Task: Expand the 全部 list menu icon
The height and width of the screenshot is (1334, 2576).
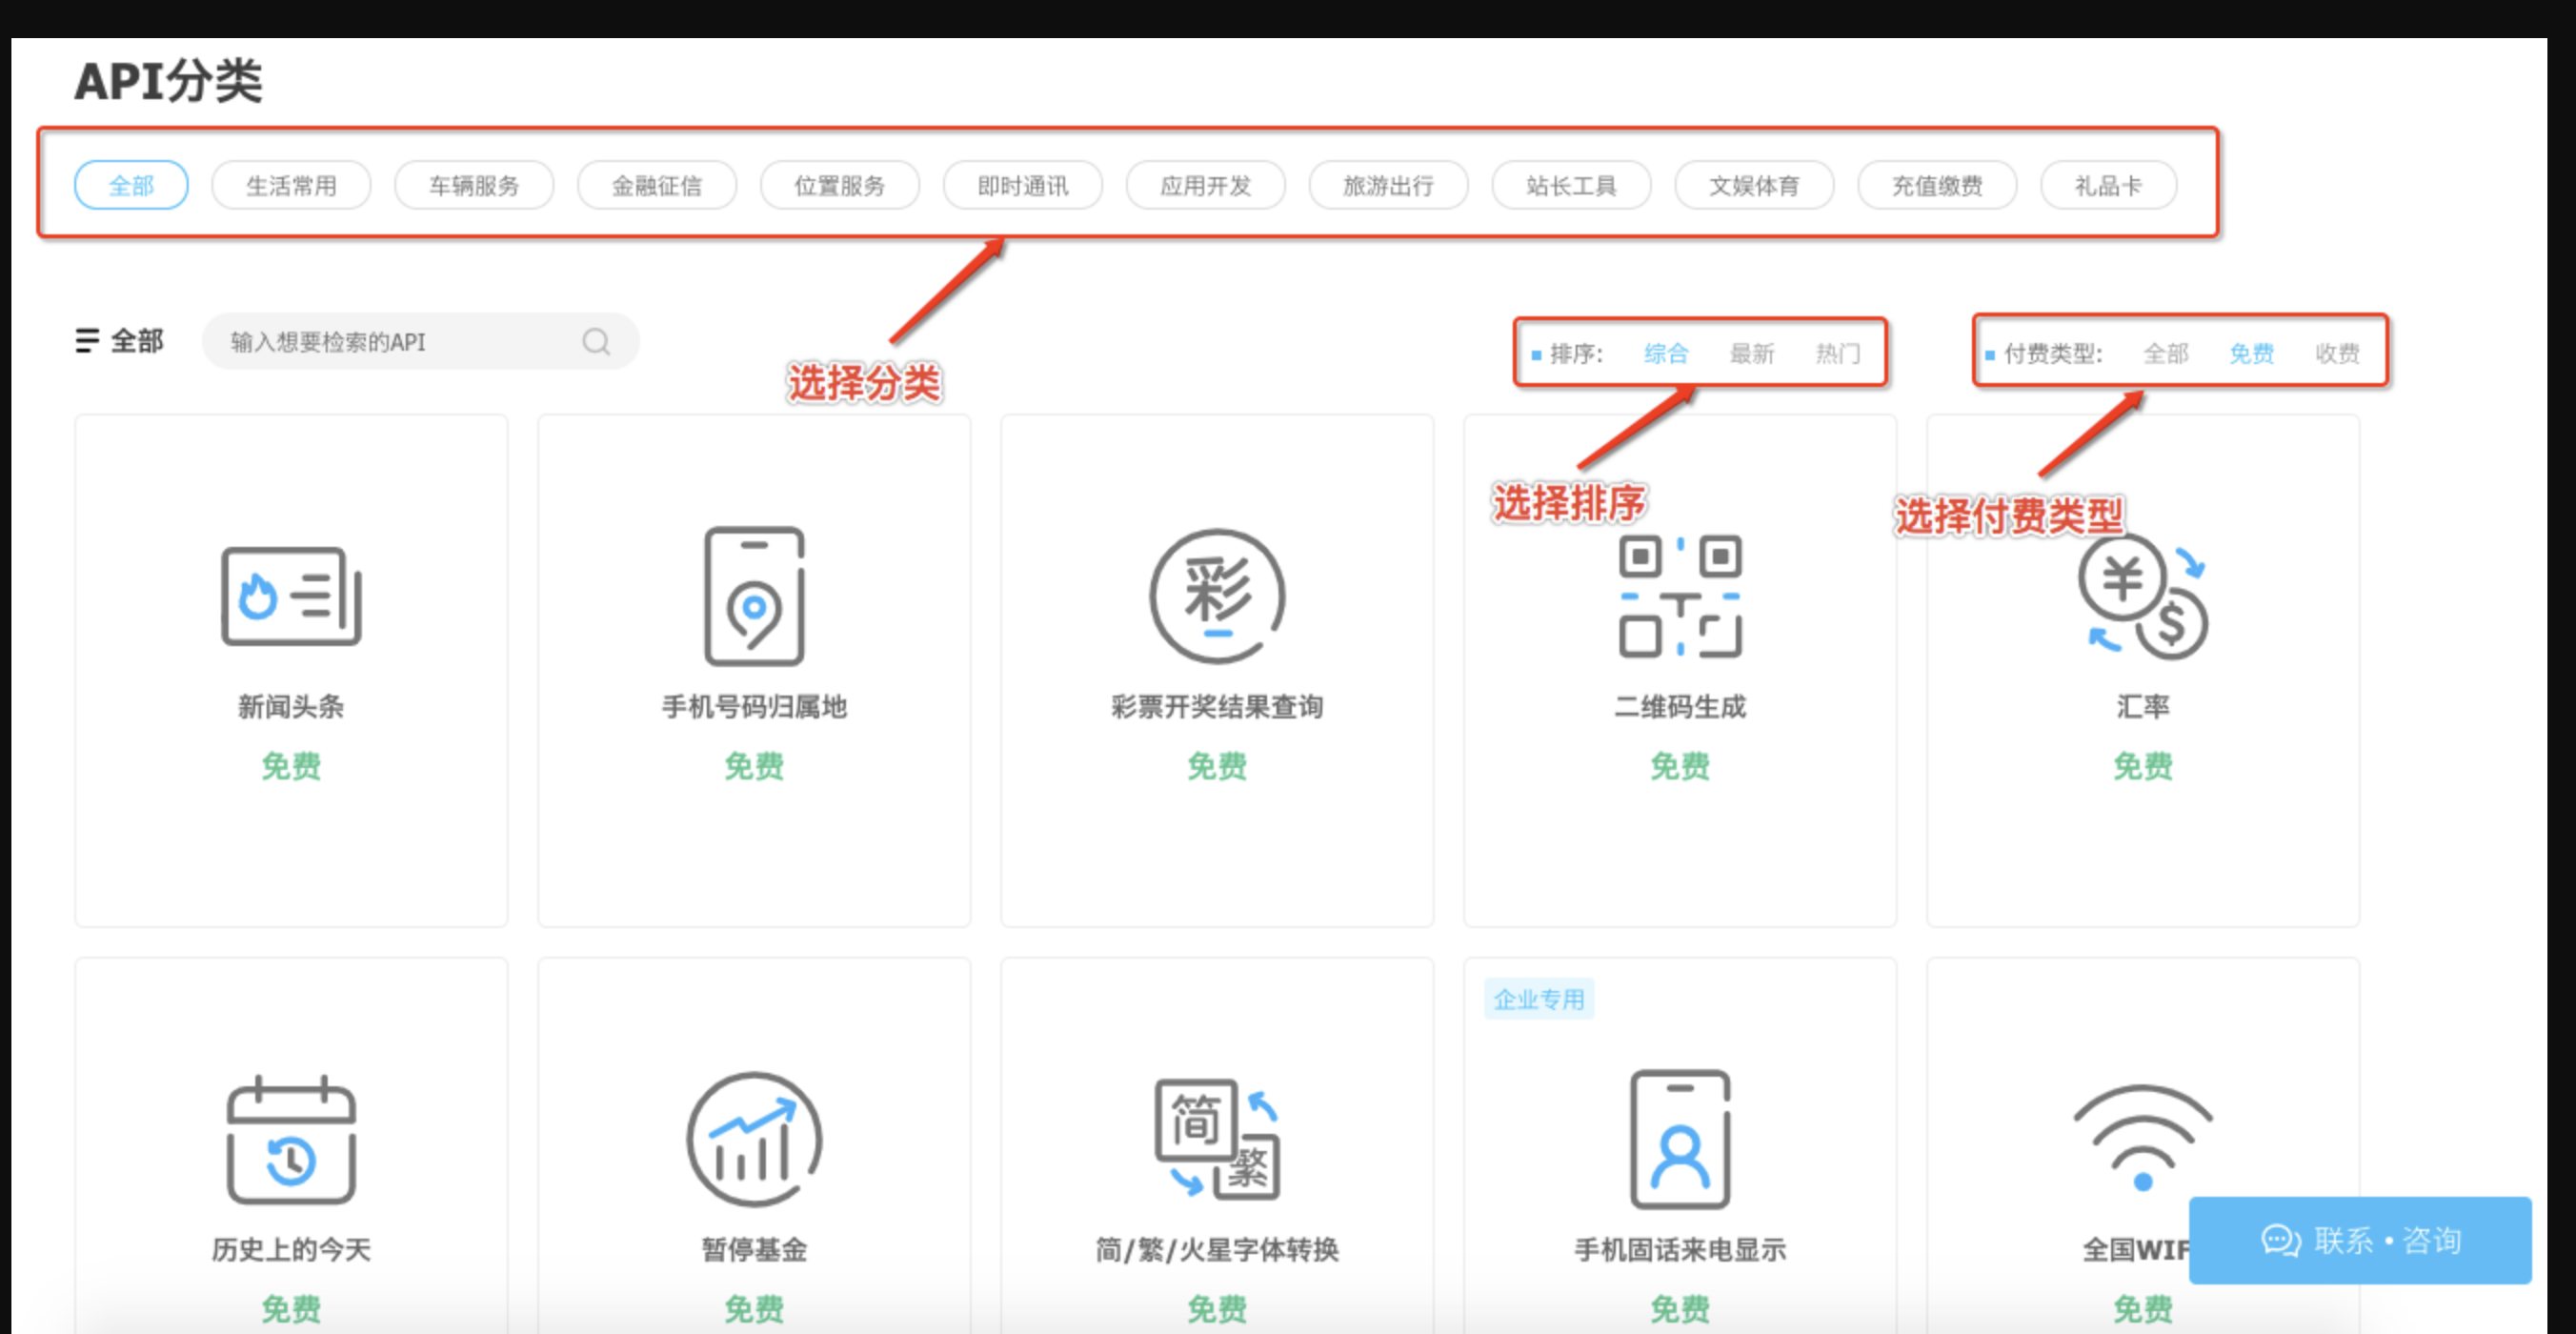Action: tap(87, 341)
